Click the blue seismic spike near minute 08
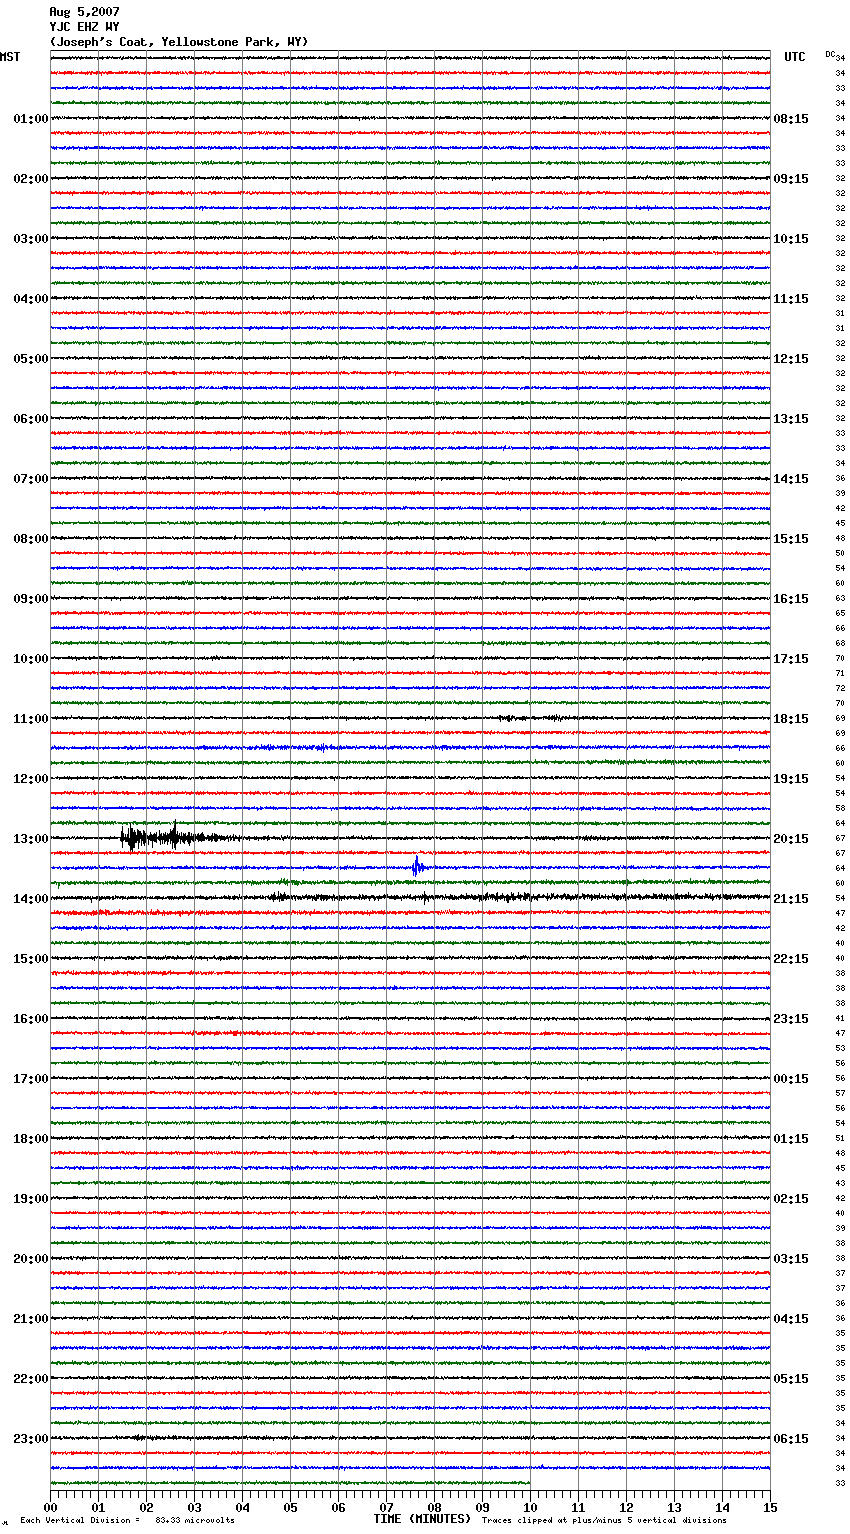 point(418,867)
